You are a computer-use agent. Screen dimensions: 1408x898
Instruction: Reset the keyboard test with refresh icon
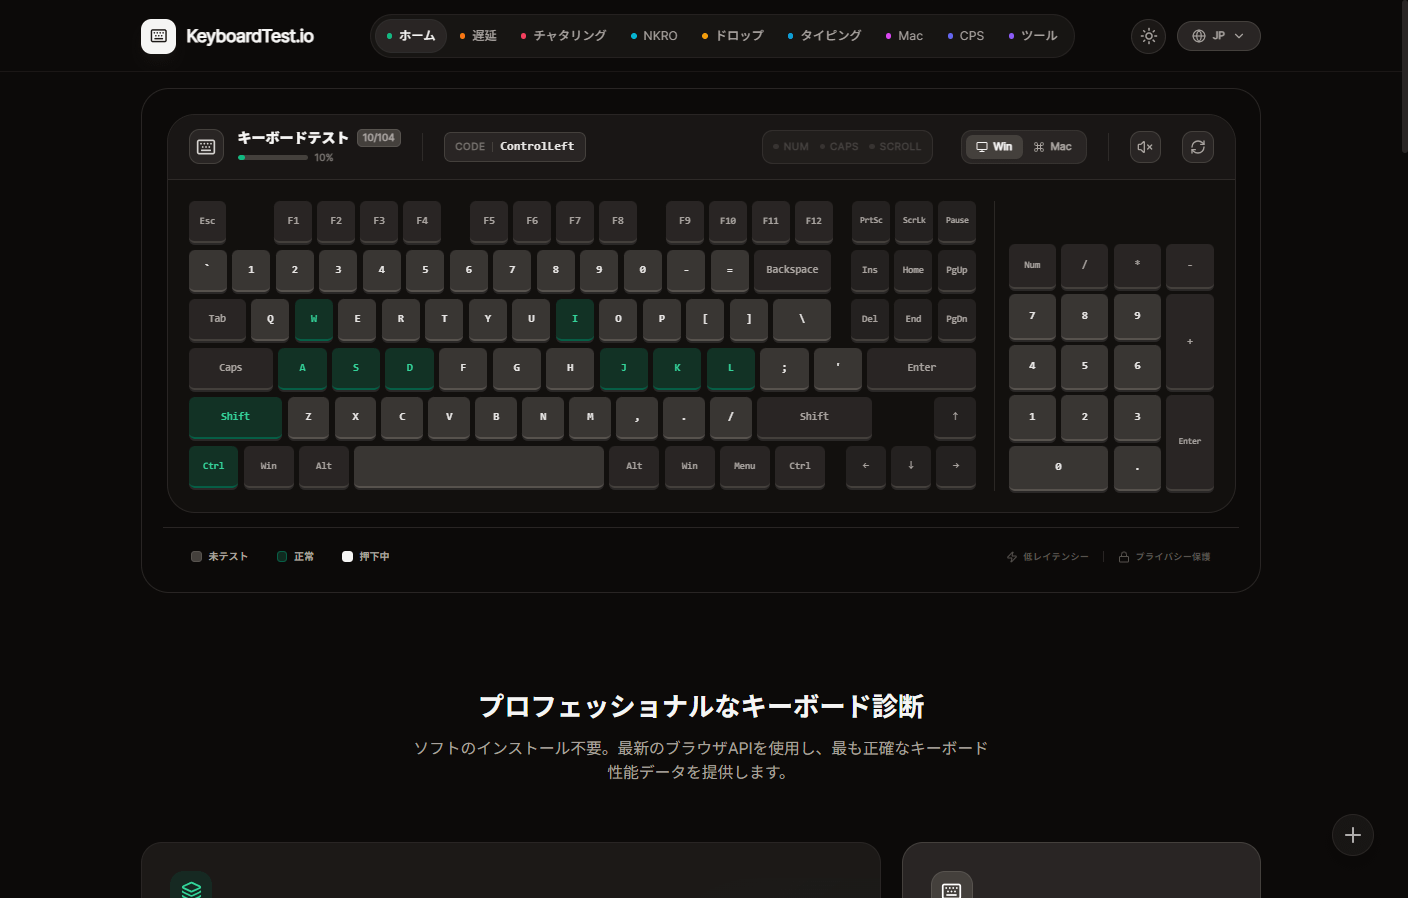point(1197,147)
